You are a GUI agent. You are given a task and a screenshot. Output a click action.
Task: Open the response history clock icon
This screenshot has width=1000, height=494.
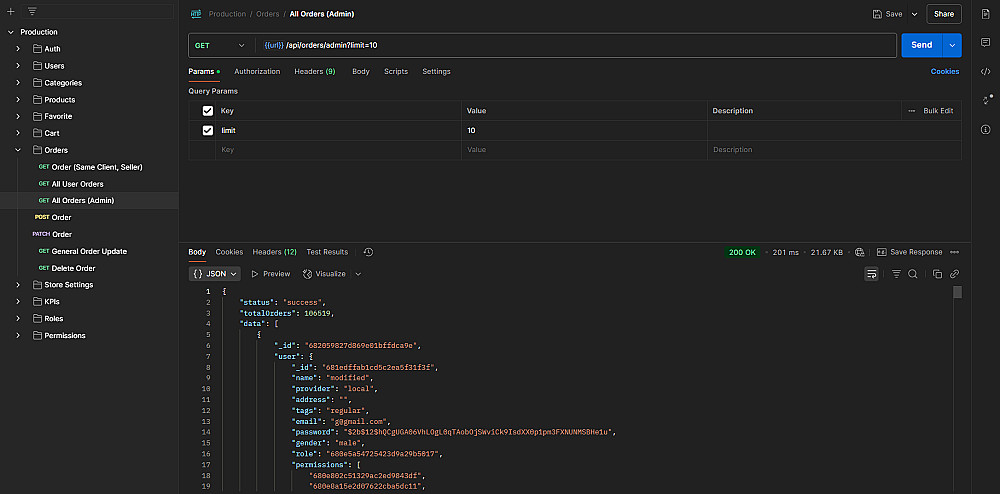tap(368, 252)
